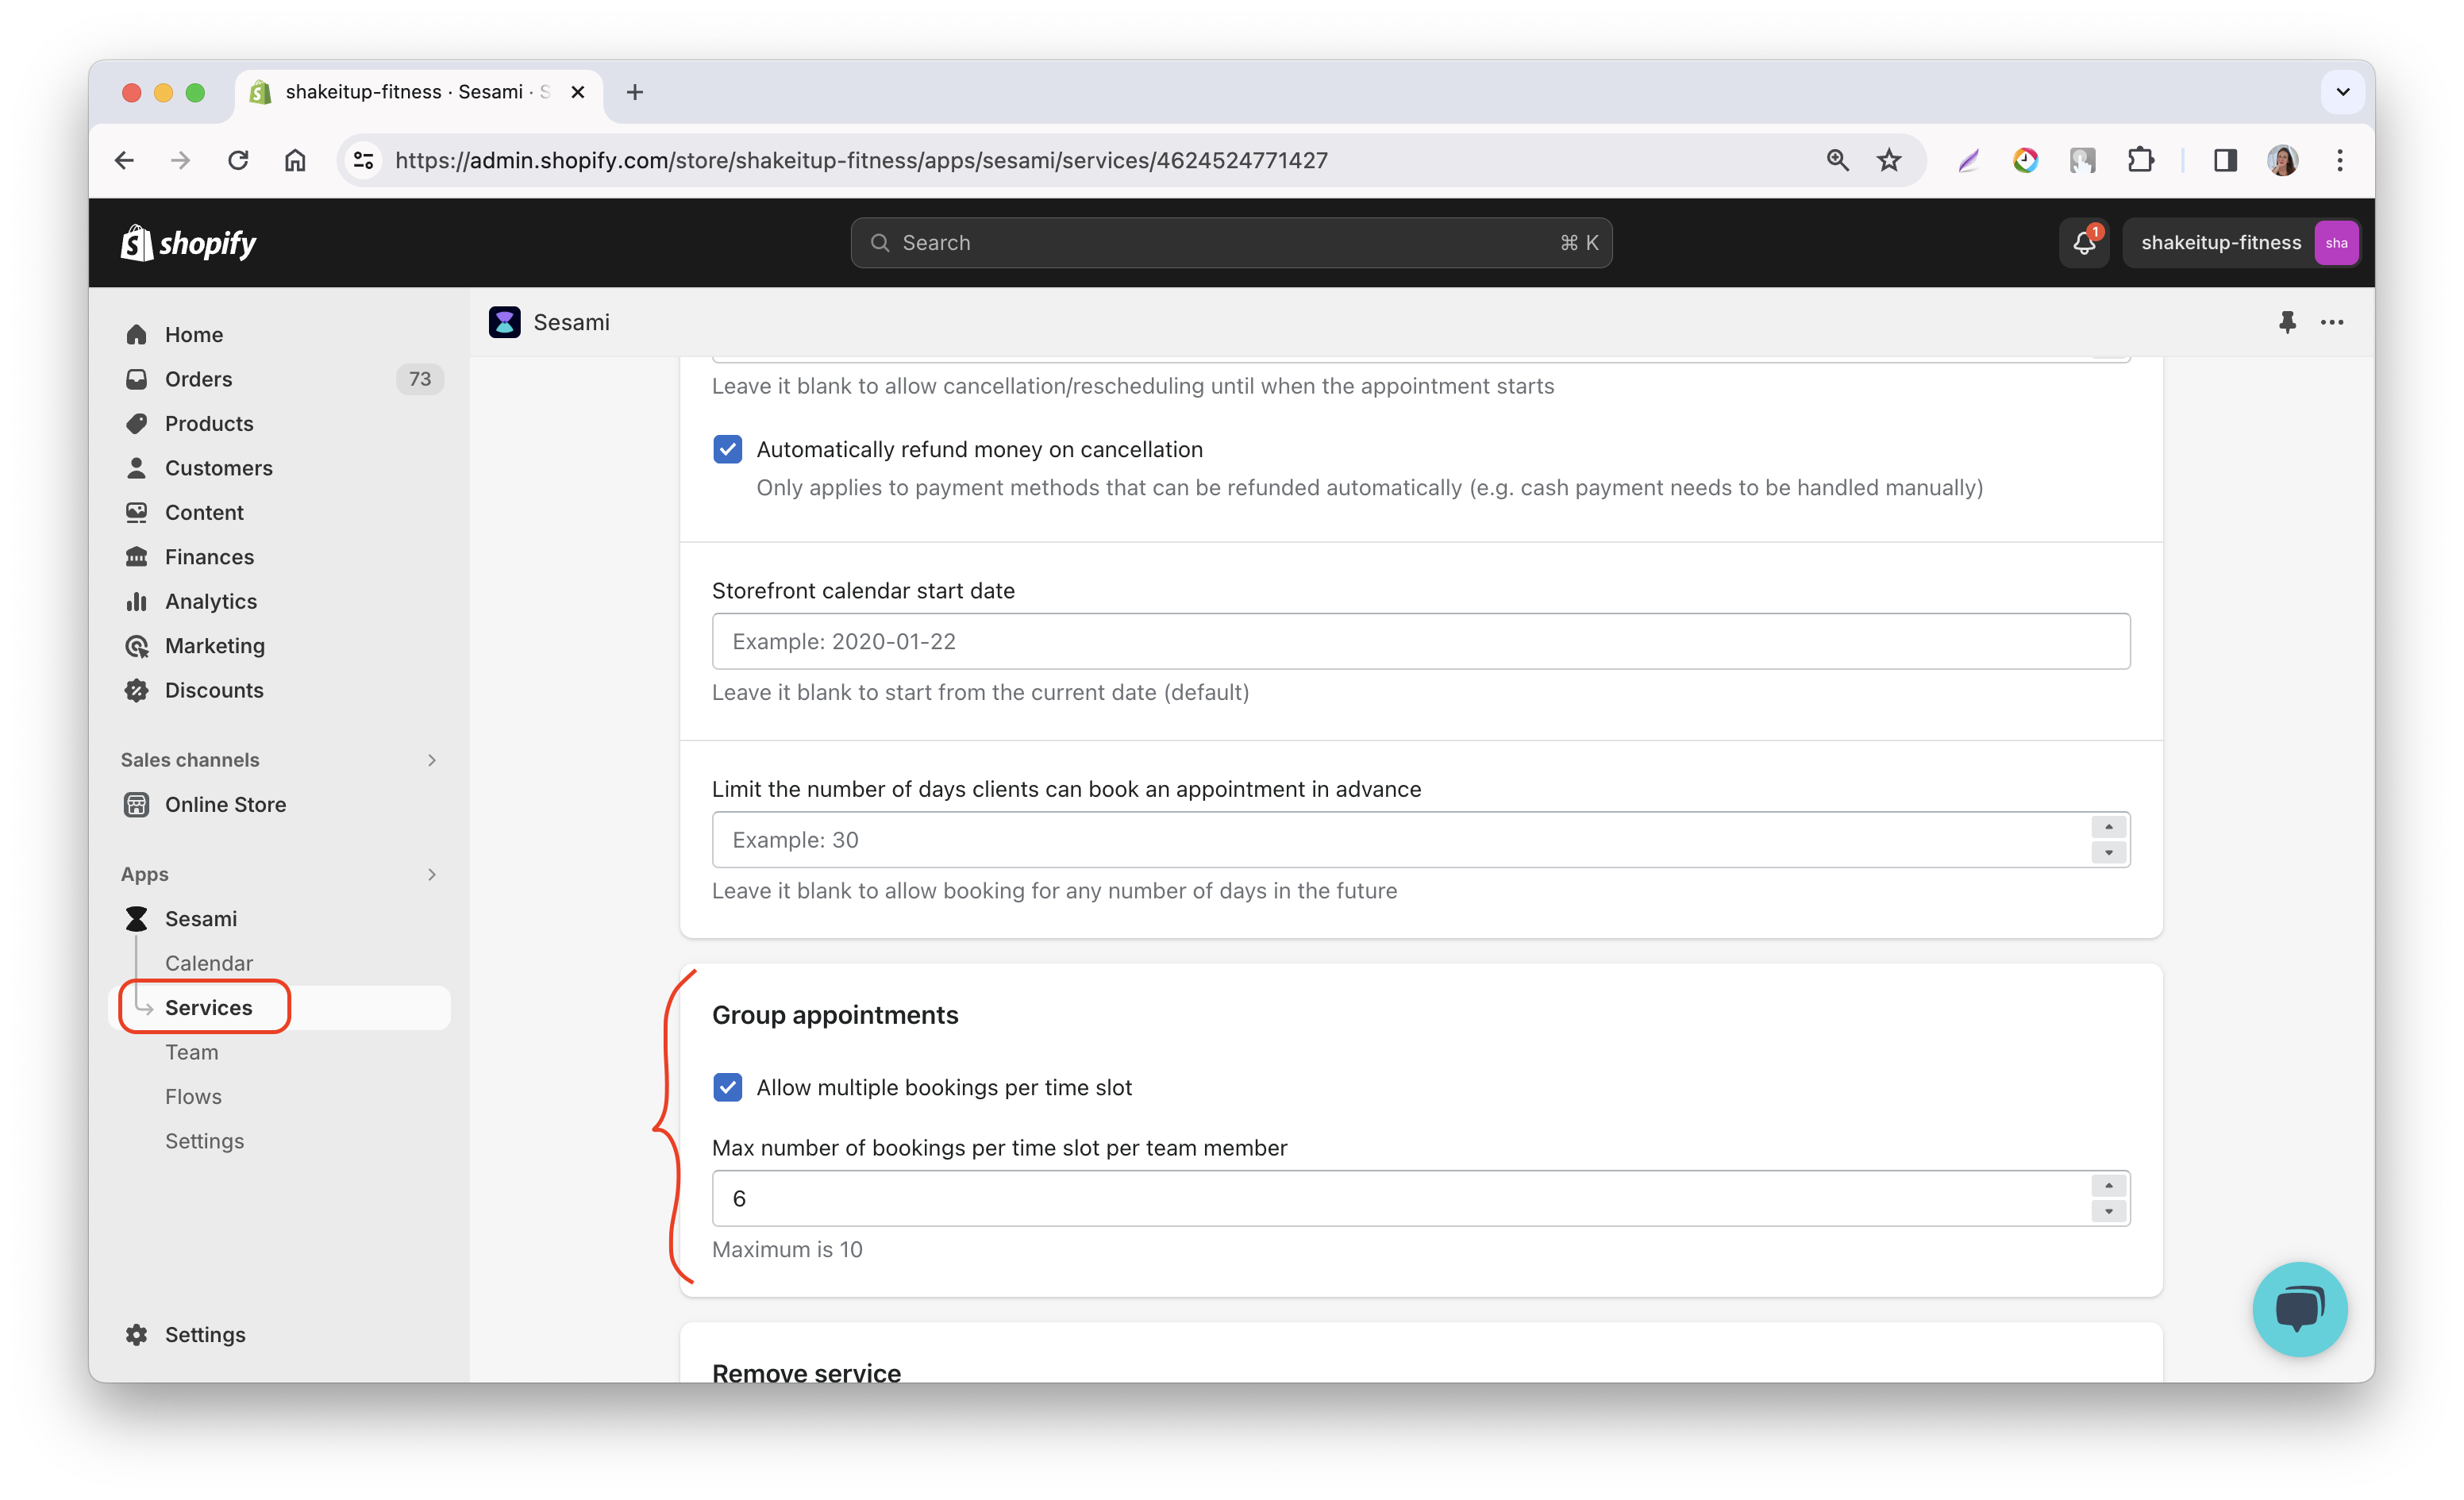Open the extensions puzzle menu
This screenshot has width=2464, height=1500.
tap(2140, 160)
